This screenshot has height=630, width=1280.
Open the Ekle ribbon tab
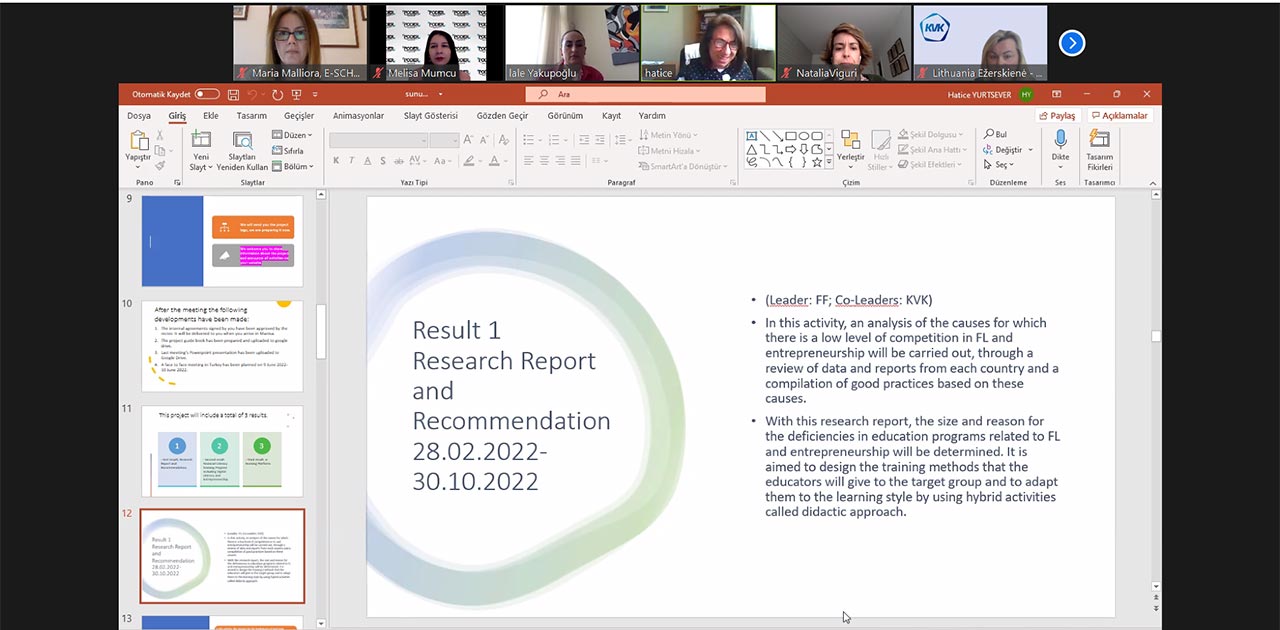[211, 116]
